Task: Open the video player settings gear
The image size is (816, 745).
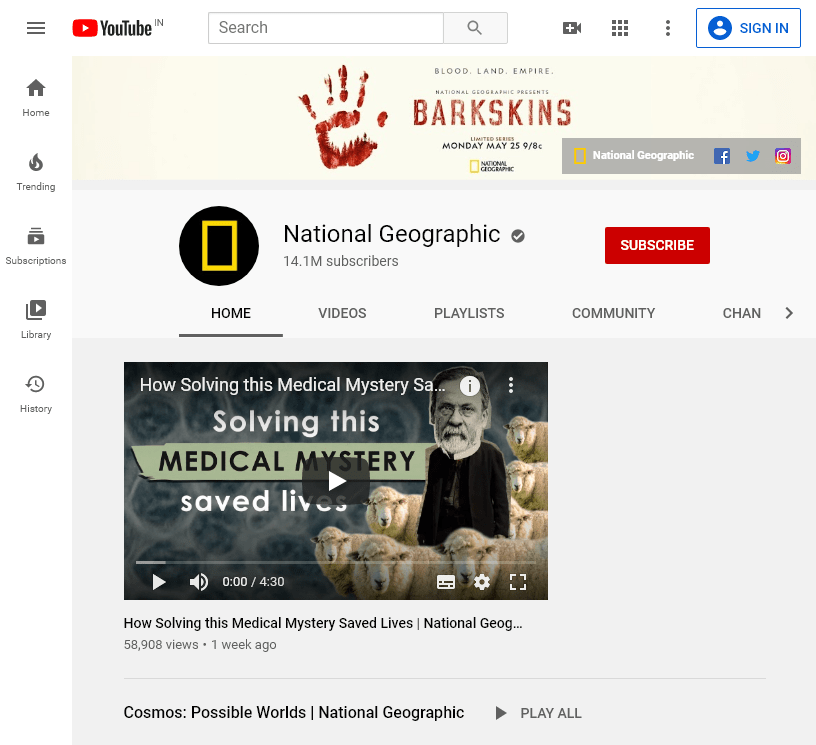Action: 482,582
